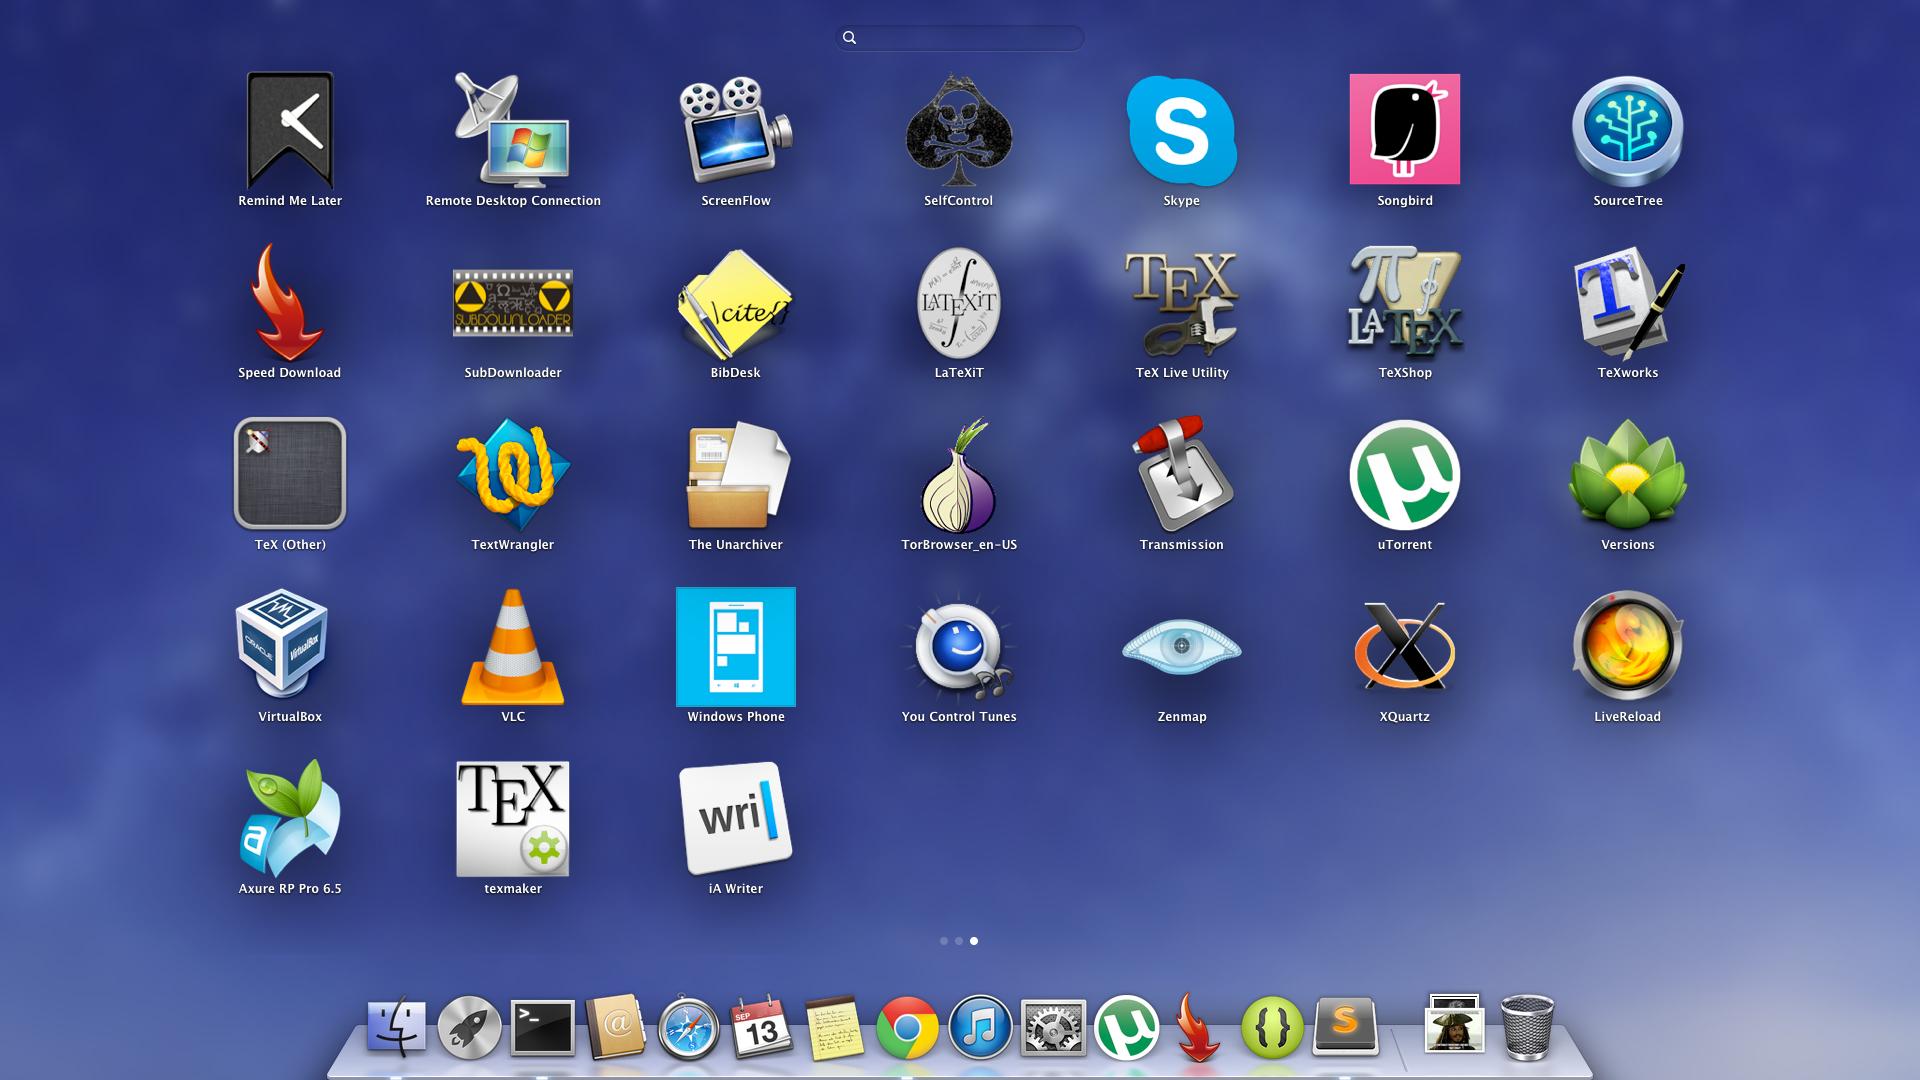This screenshot has width=1920, height=1080.
Task: Click the Launchpad search field
Action: [960, 38]
